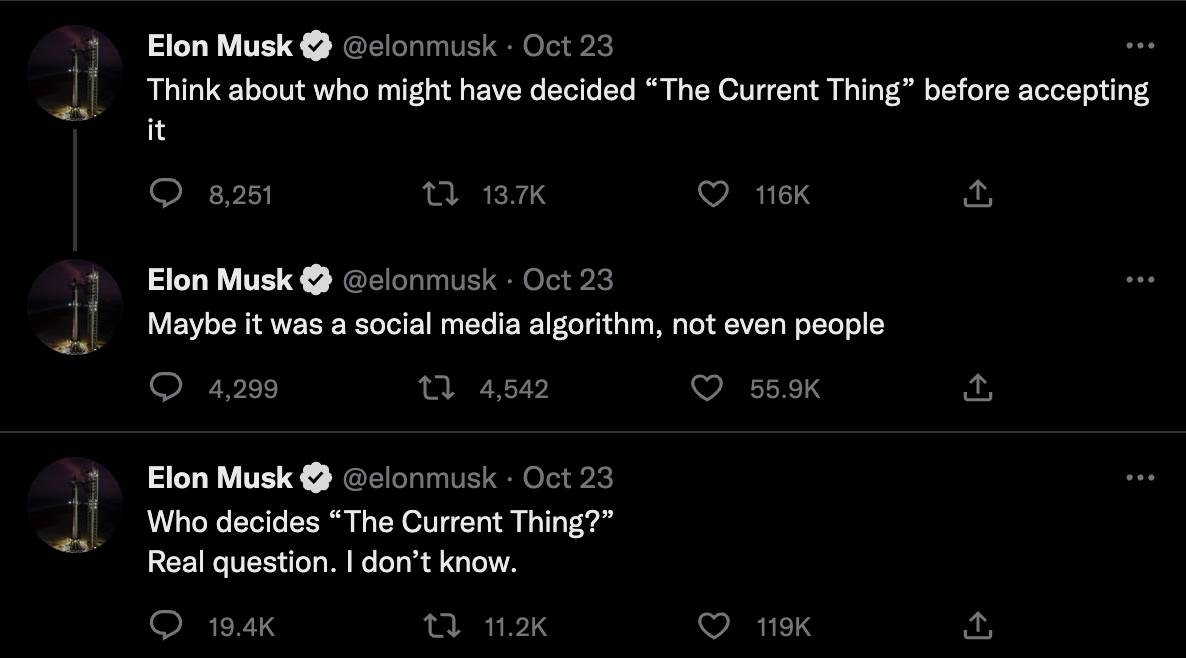Like the first tweet
The height and width of the screenshot is (658, 1186).
tap(712, 193)
